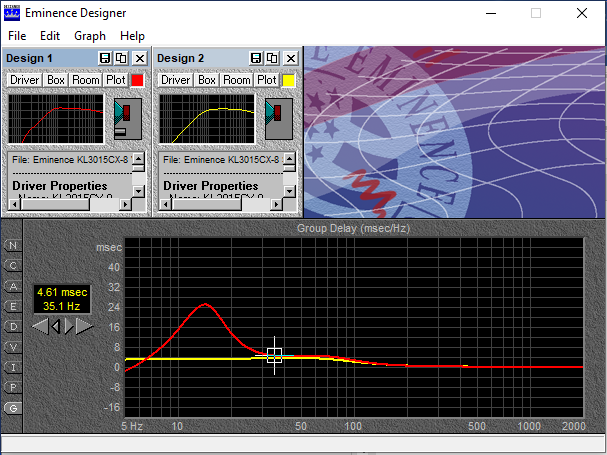Close the Design 2 panel
Image resolution: width=607 pixels, height=455 pixels.
click(291, 58)
